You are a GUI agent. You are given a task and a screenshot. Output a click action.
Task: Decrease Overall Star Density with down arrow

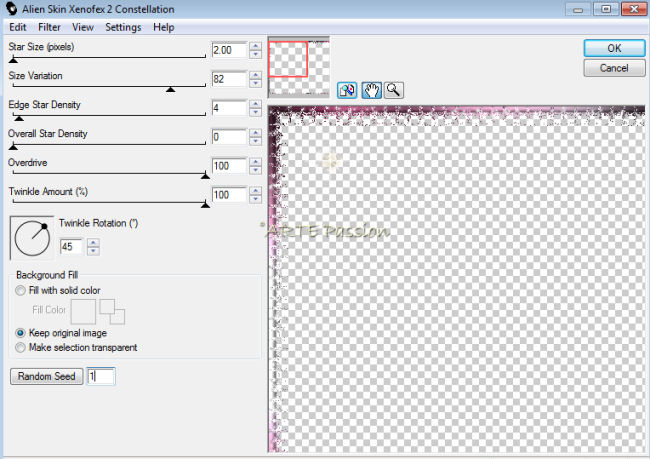click(256, 141)
